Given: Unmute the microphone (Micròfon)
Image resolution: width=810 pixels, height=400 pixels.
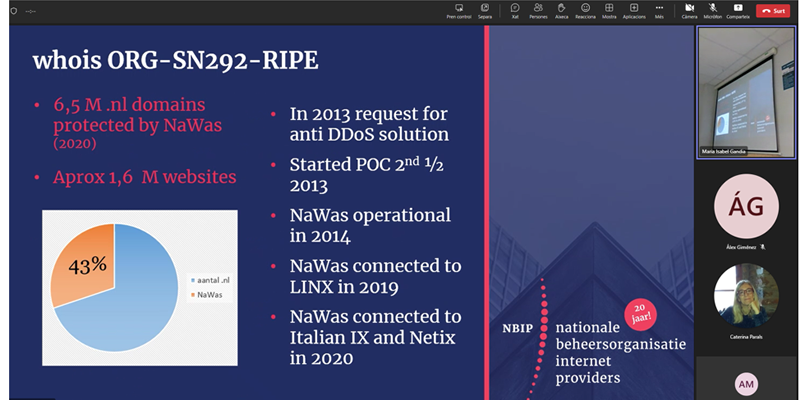Looking at the screenshot, I should [x=713, y=9].
